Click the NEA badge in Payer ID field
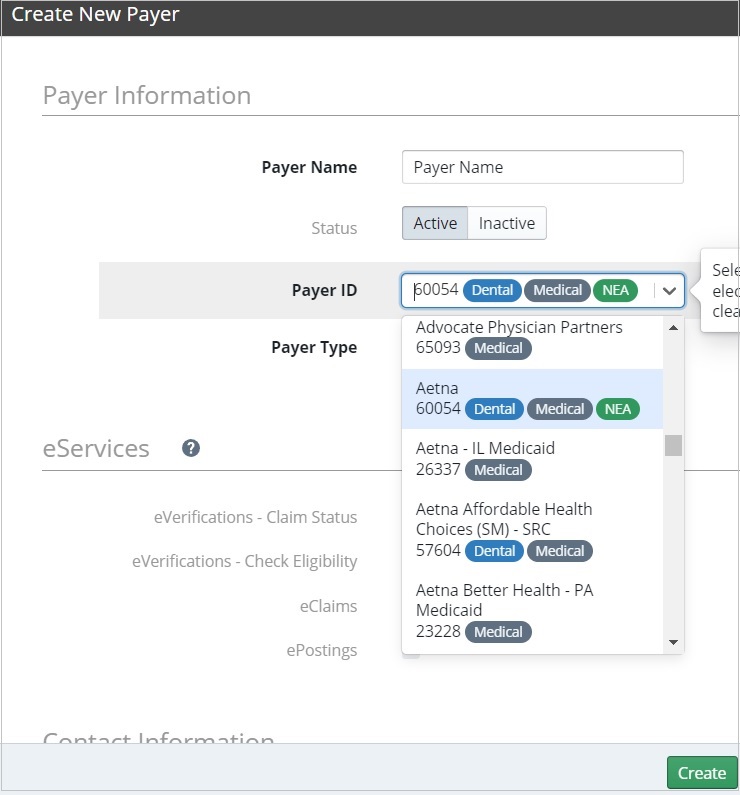This screenshot has width=740, height=795. 615,290
